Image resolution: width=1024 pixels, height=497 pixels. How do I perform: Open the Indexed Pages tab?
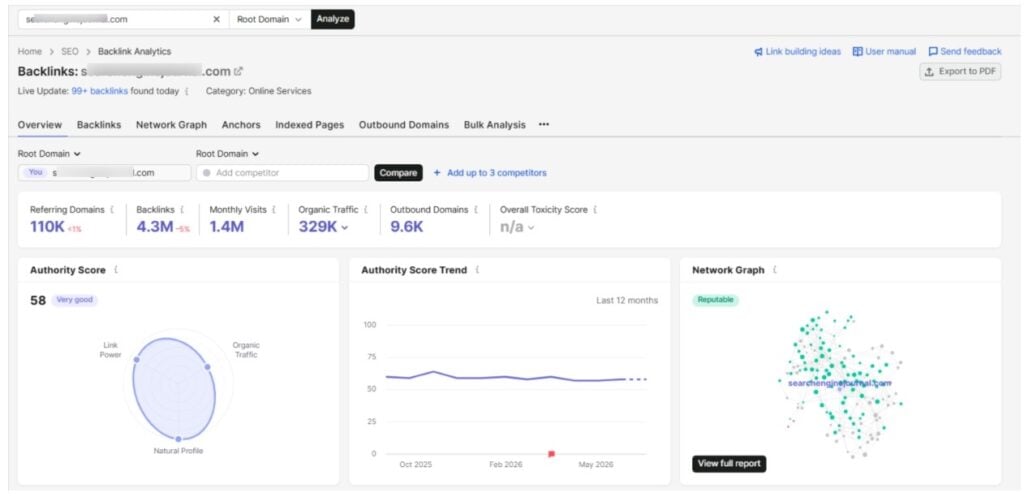pos(310,125)
